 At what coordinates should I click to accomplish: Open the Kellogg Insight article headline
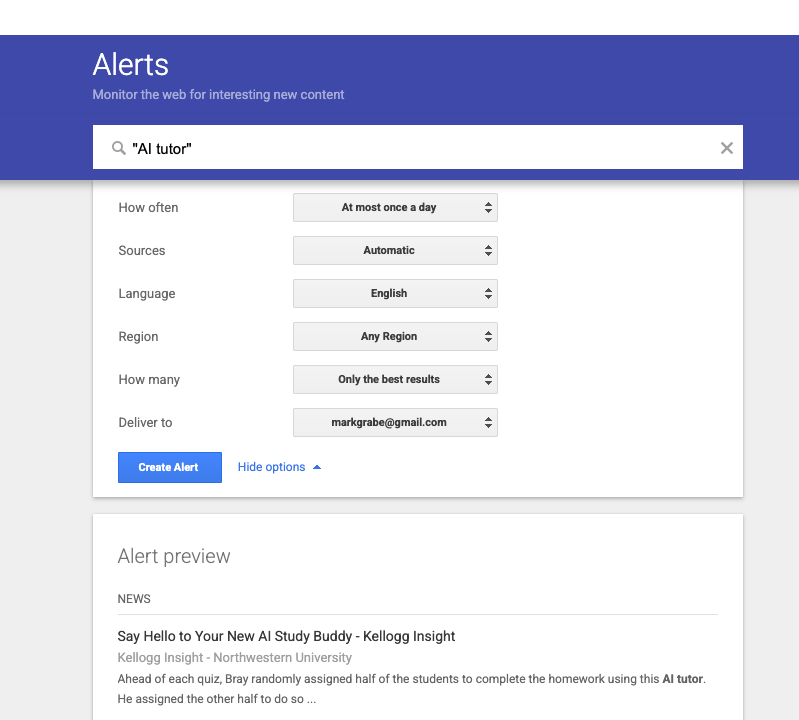286,636
